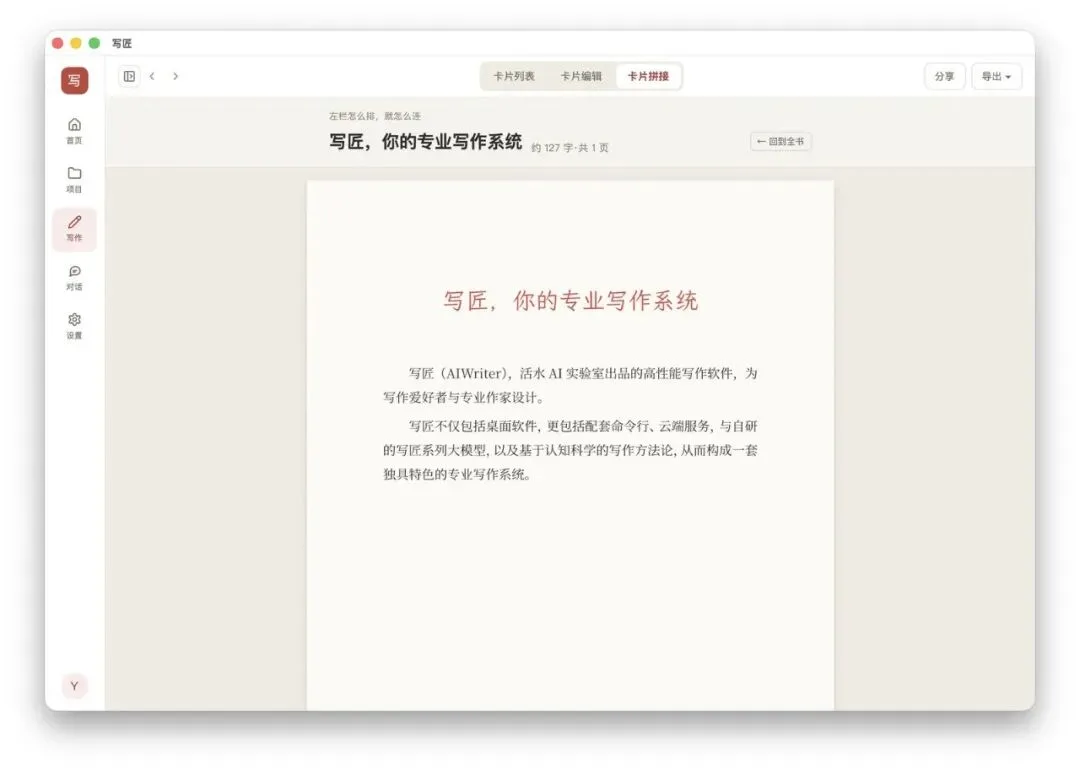Click the red 写匠 app logo
Viewport: 1080px width, 770px height.
(x=74, y=81)
